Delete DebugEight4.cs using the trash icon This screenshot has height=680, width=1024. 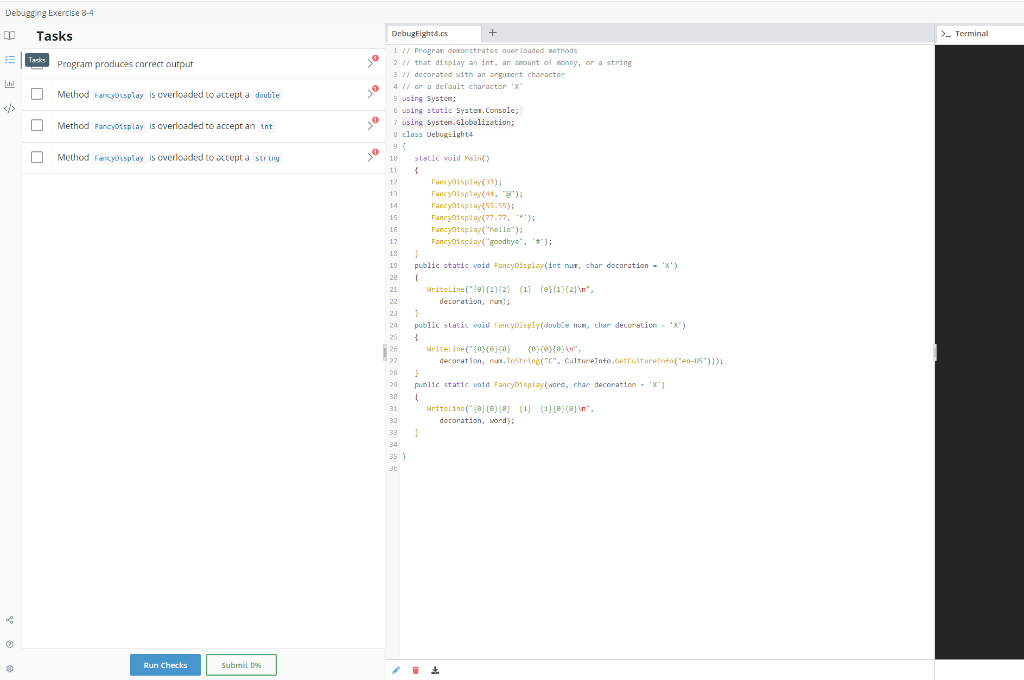coord(415,670)
